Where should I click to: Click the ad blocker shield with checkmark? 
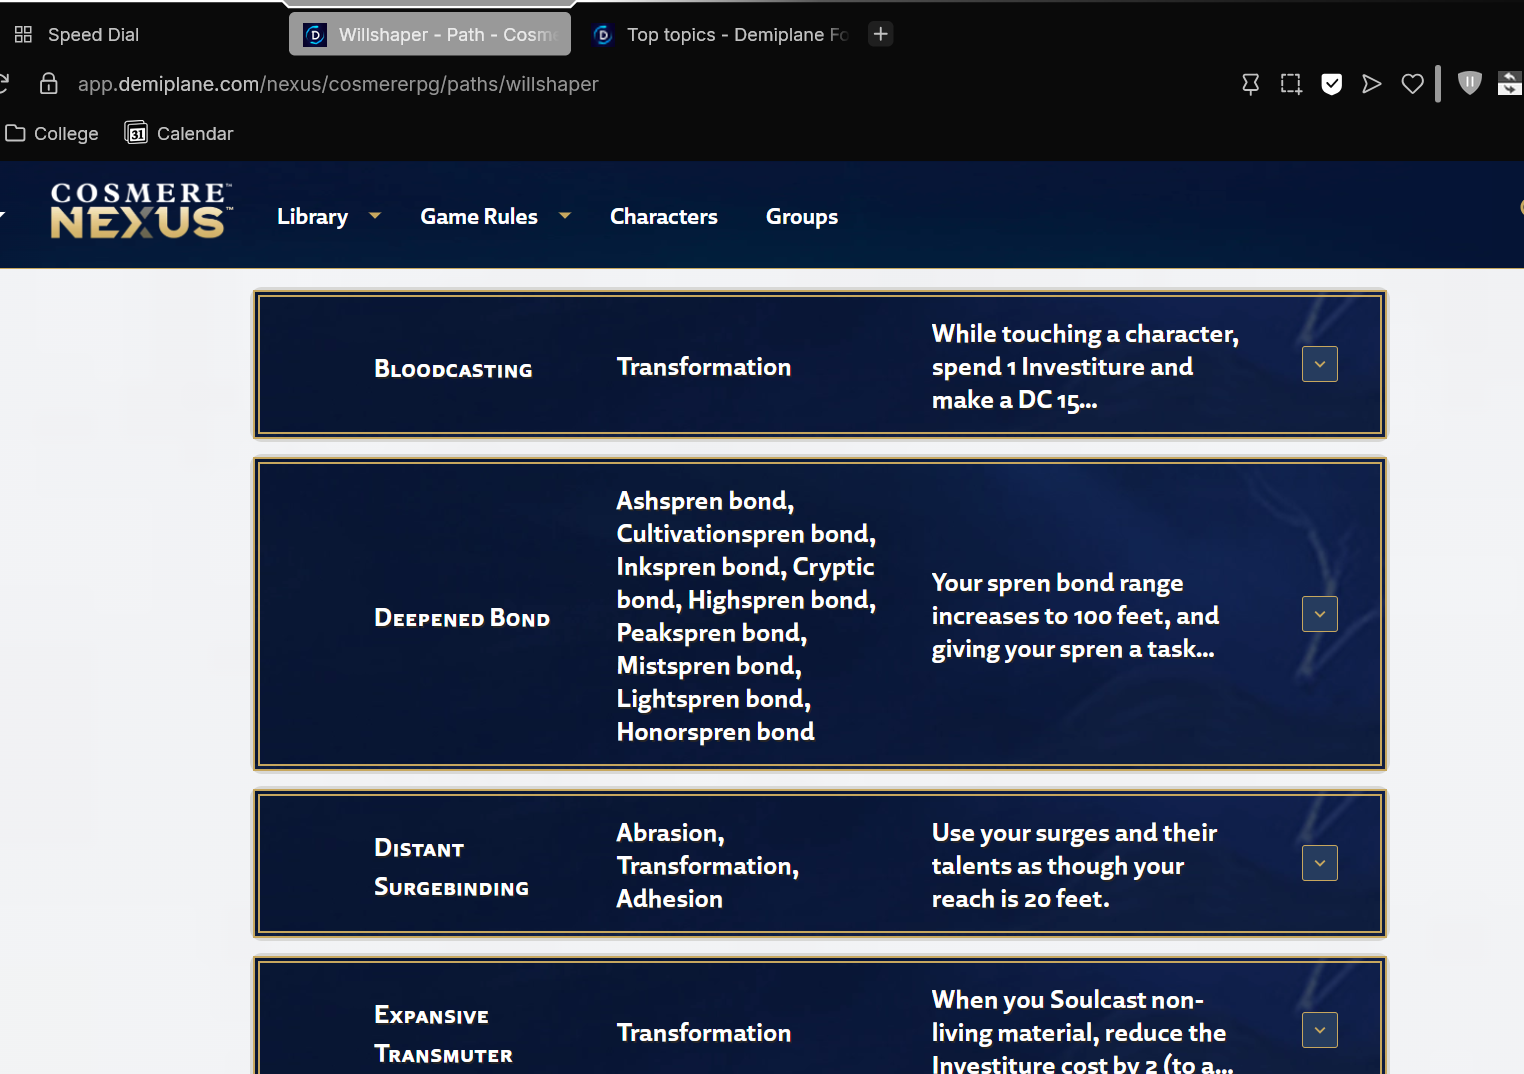[x=1331, y=84]
